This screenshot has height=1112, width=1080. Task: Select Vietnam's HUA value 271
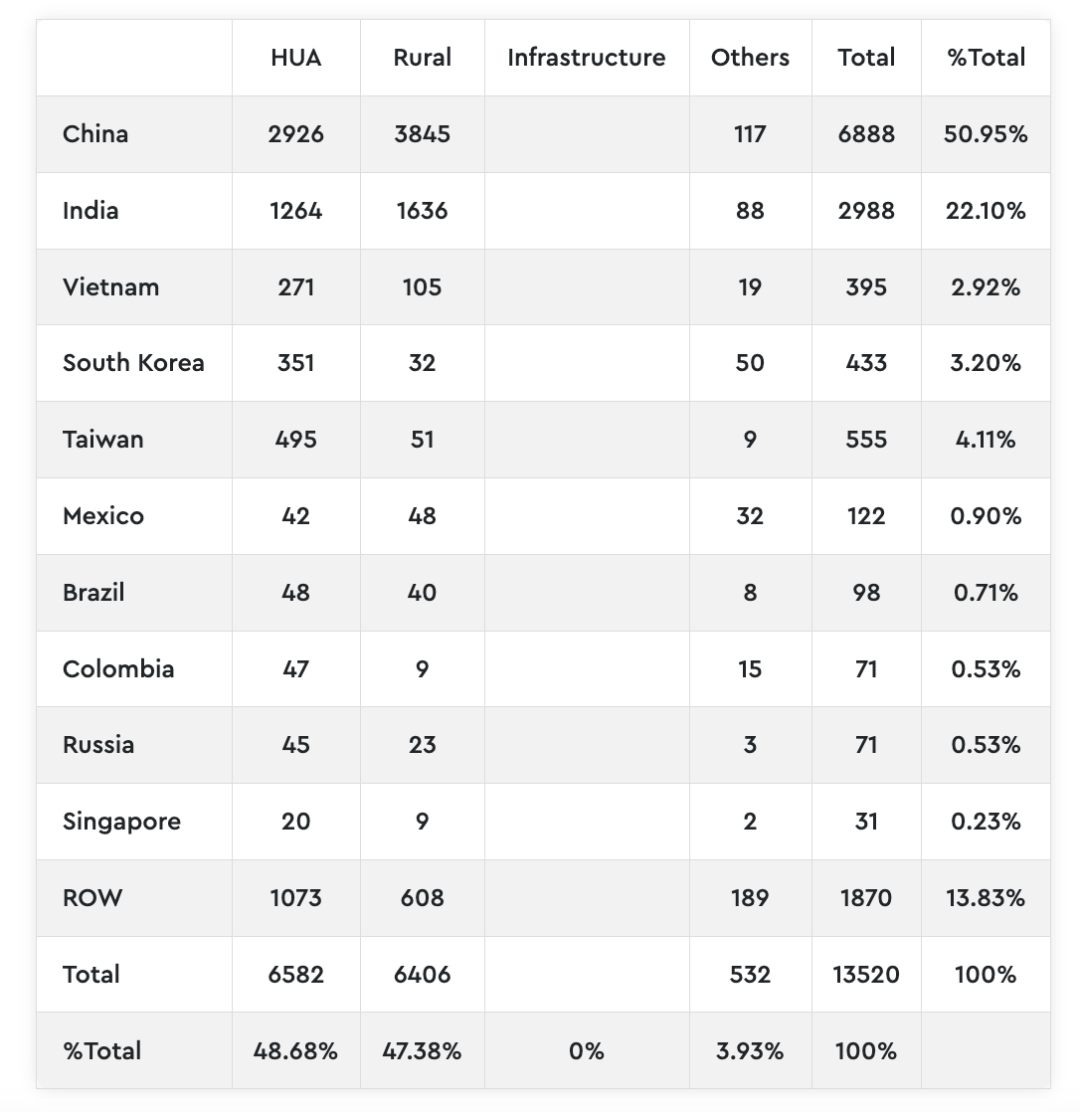click(296, 287)
